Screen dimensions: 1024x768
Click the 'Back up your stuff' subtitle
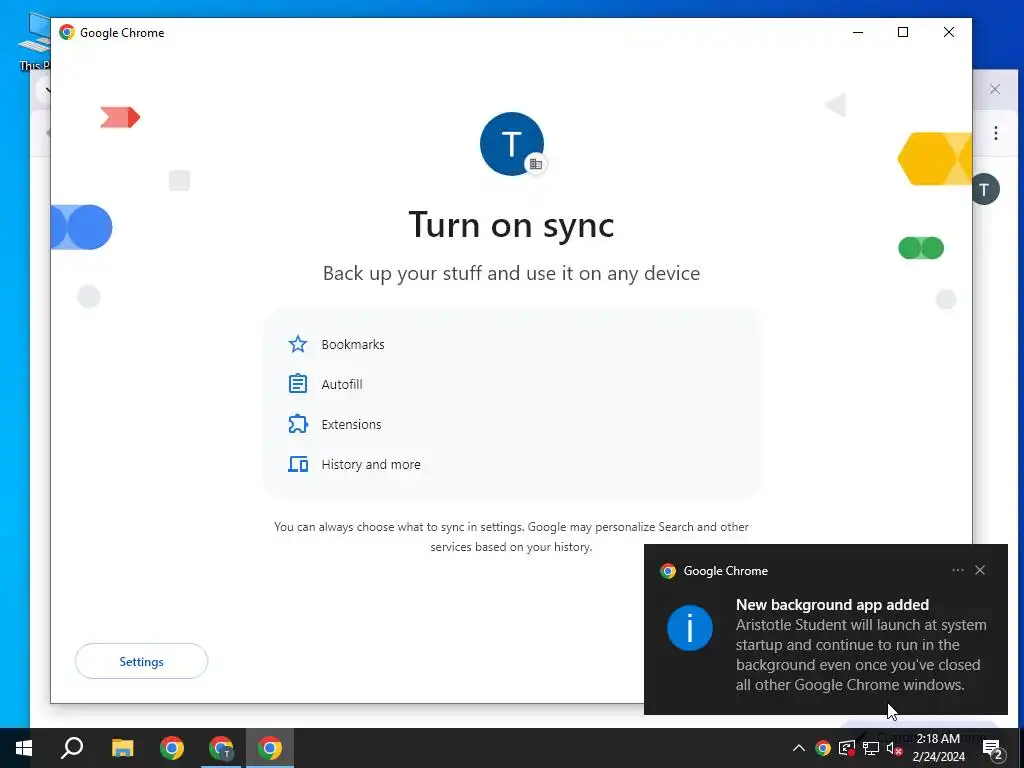click(511, 273)
